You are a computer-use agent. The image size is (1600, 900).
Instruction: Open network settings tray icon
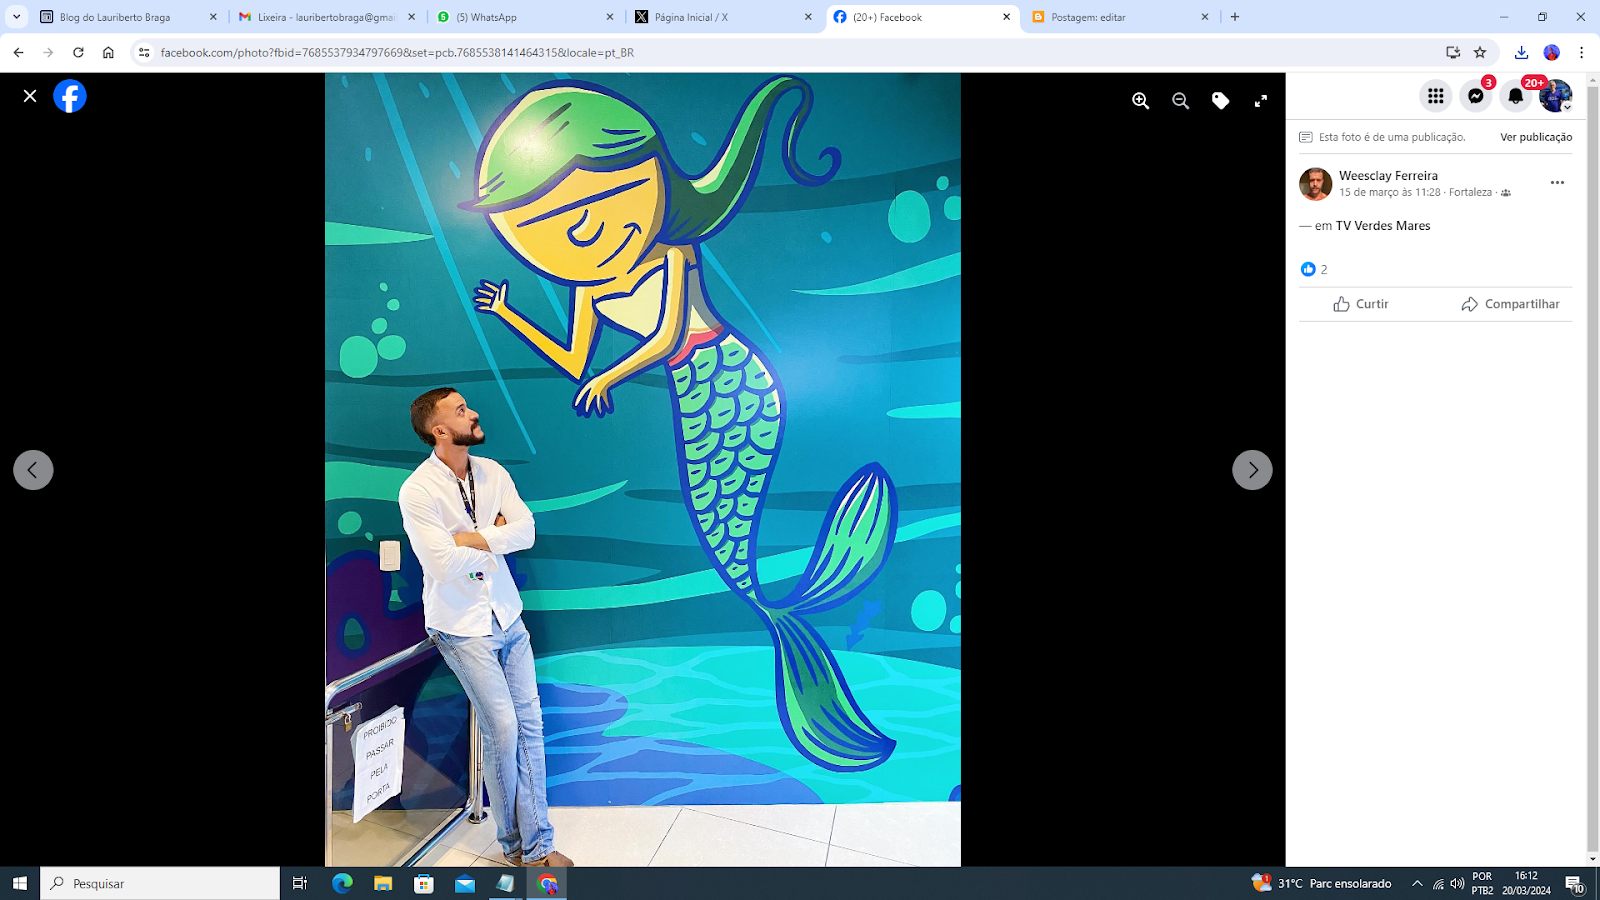coord(1438,883)
